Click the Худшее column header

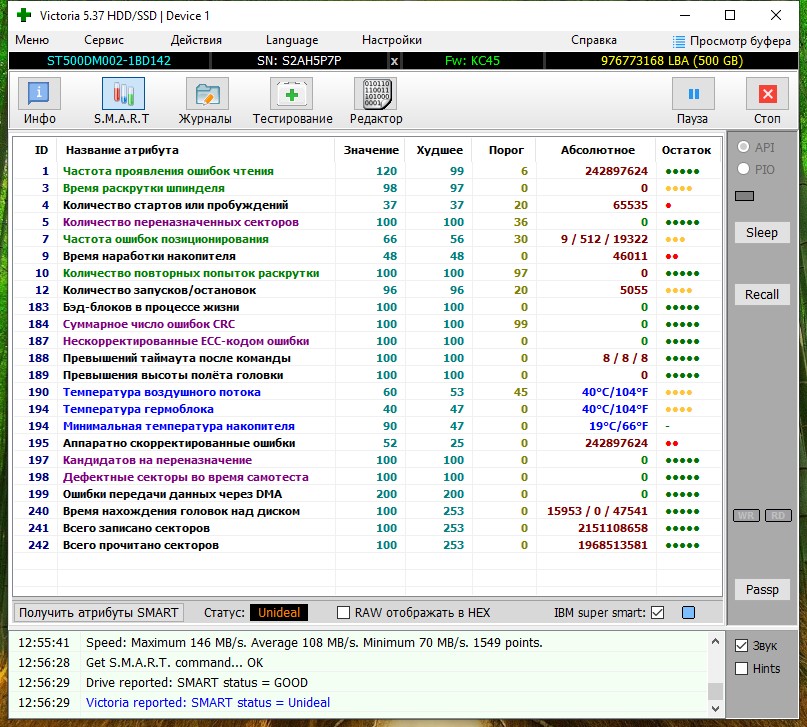tap(440, 150)
